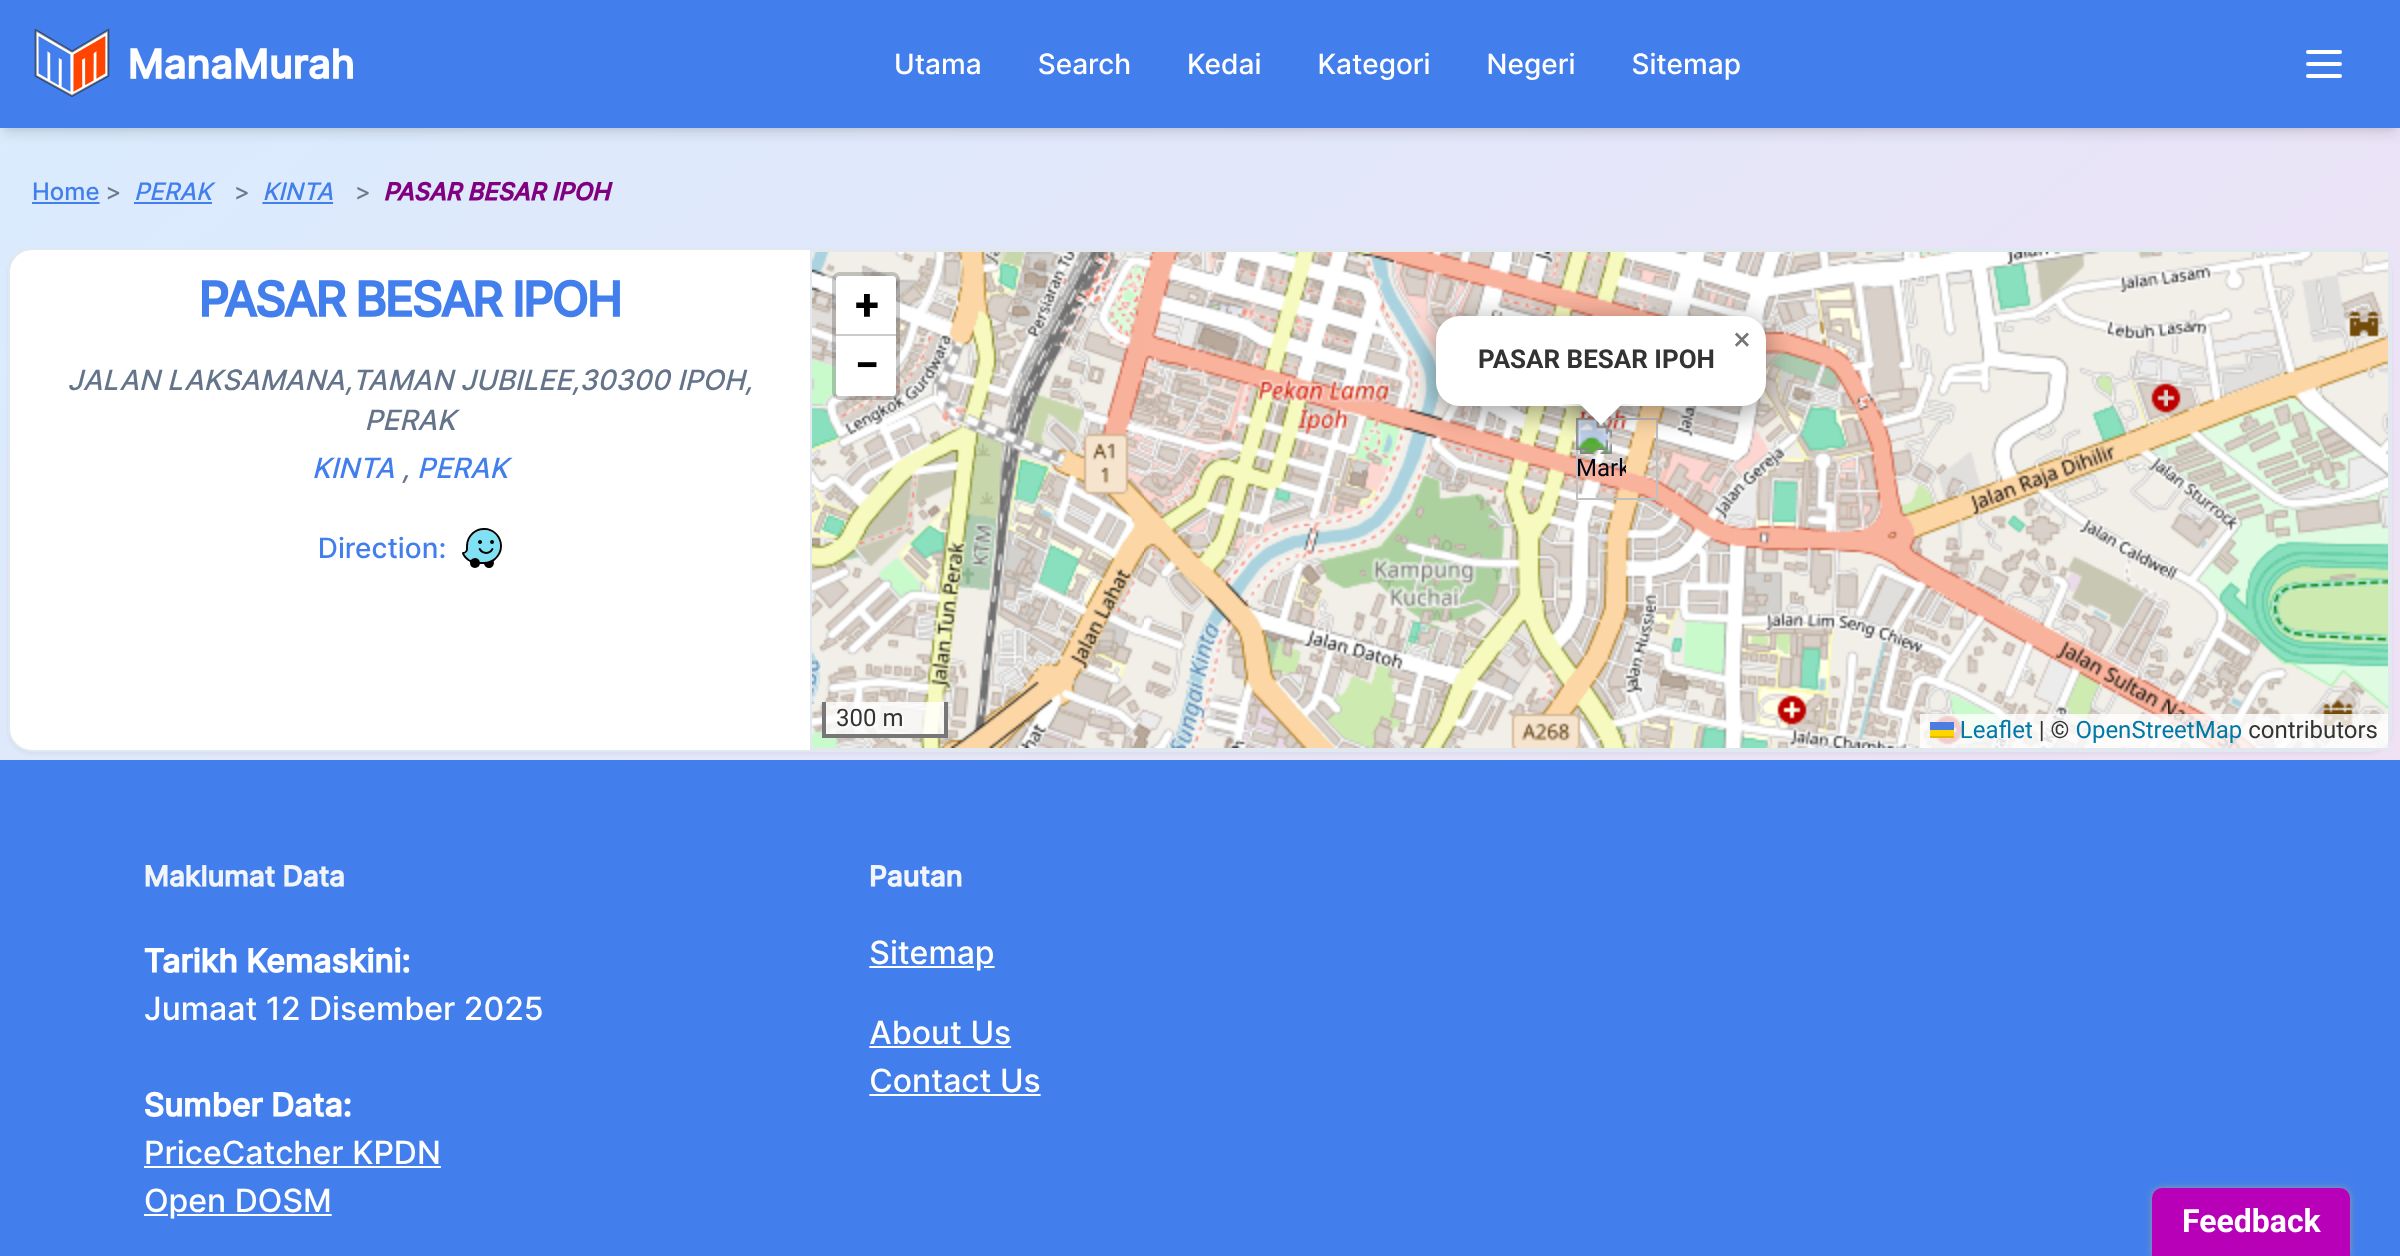Click the ManaMurah logo icon
The width and height of the screenshot is (2400, 1256).
tap(71, 63)
